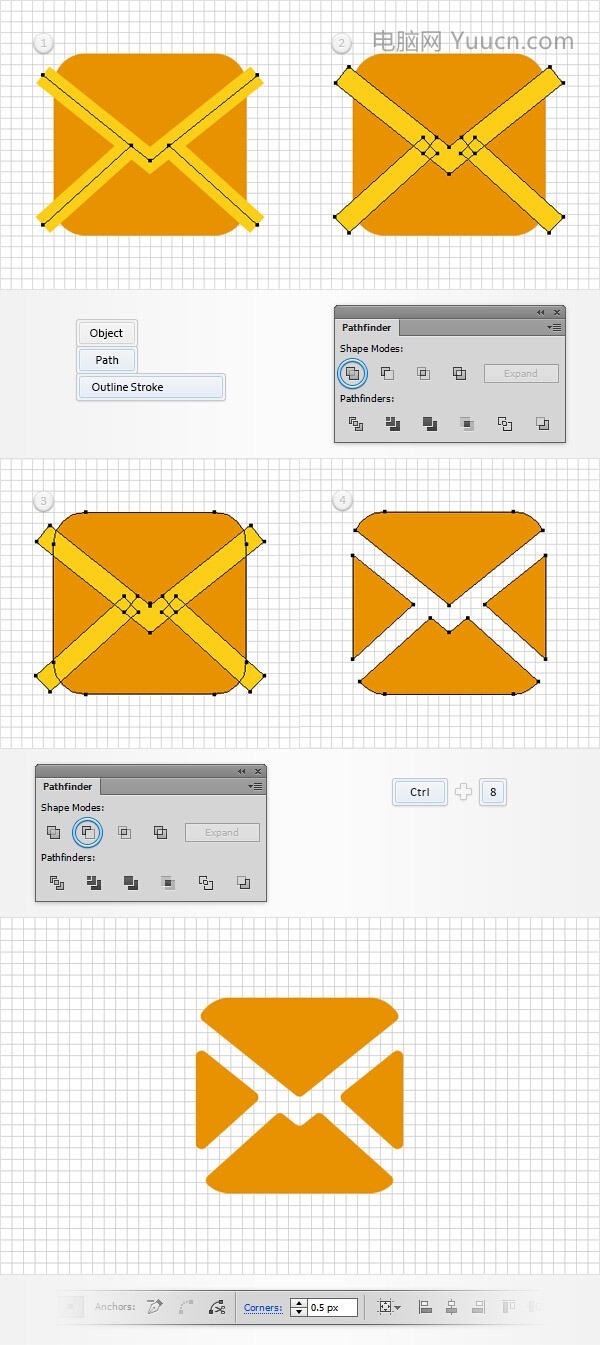600x1345 pixels.
Task: Click Merge in the upper Pathfinder panel
Action: (430, 424)
